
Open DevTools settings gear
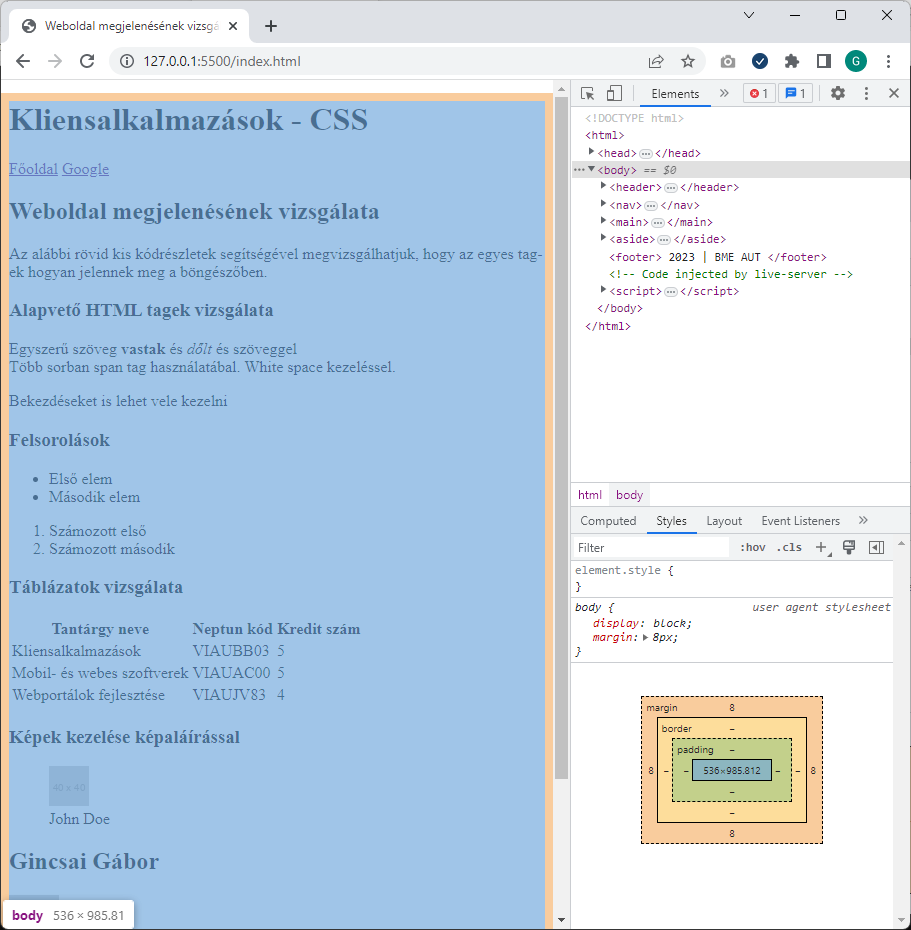[837, 93]
